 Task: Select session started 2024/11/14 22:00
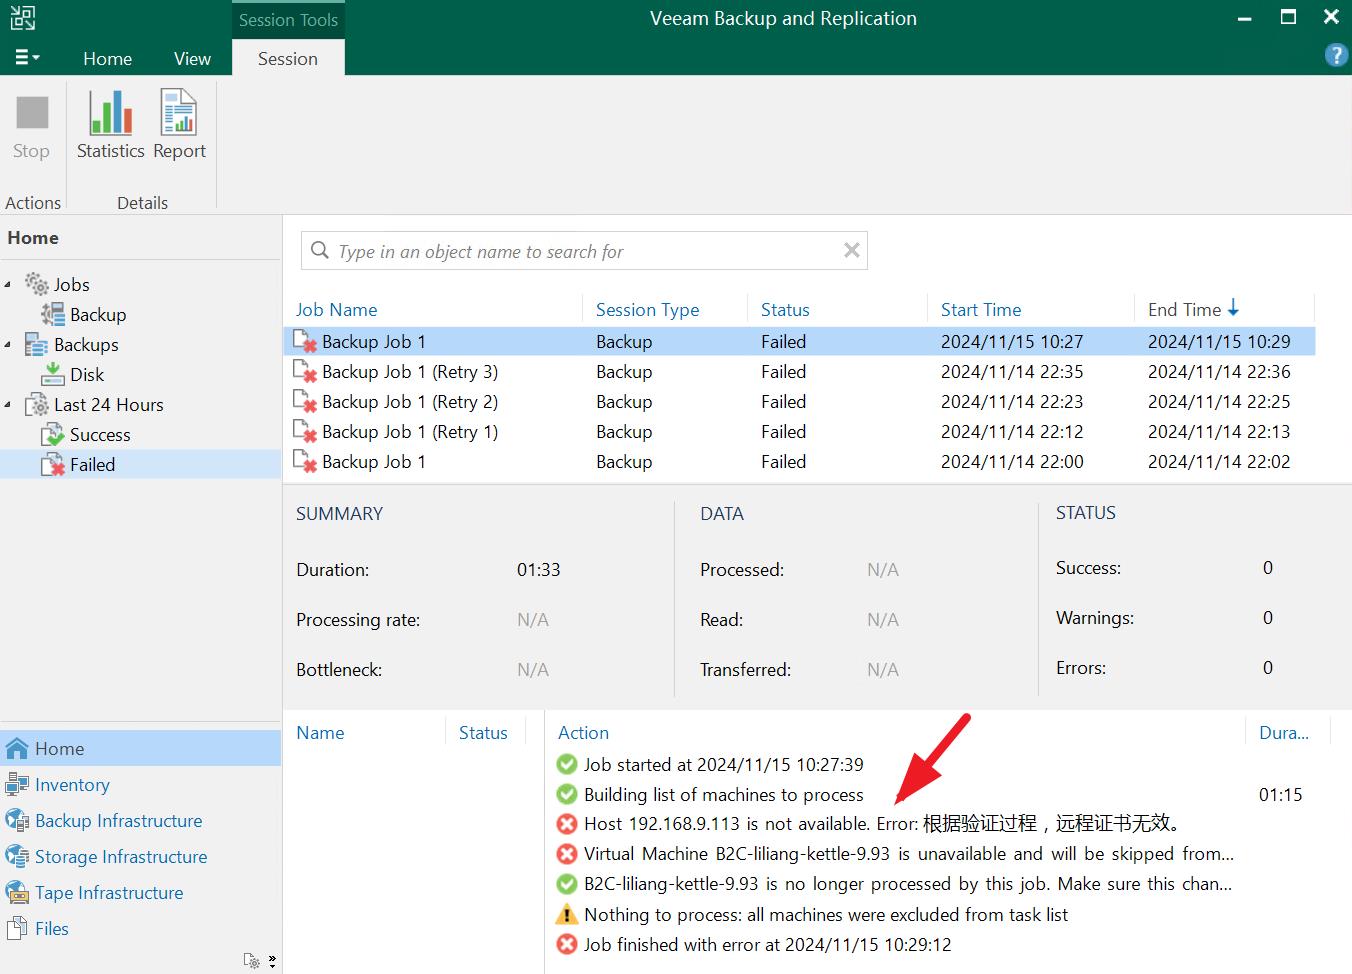click(x=799, y=461)
